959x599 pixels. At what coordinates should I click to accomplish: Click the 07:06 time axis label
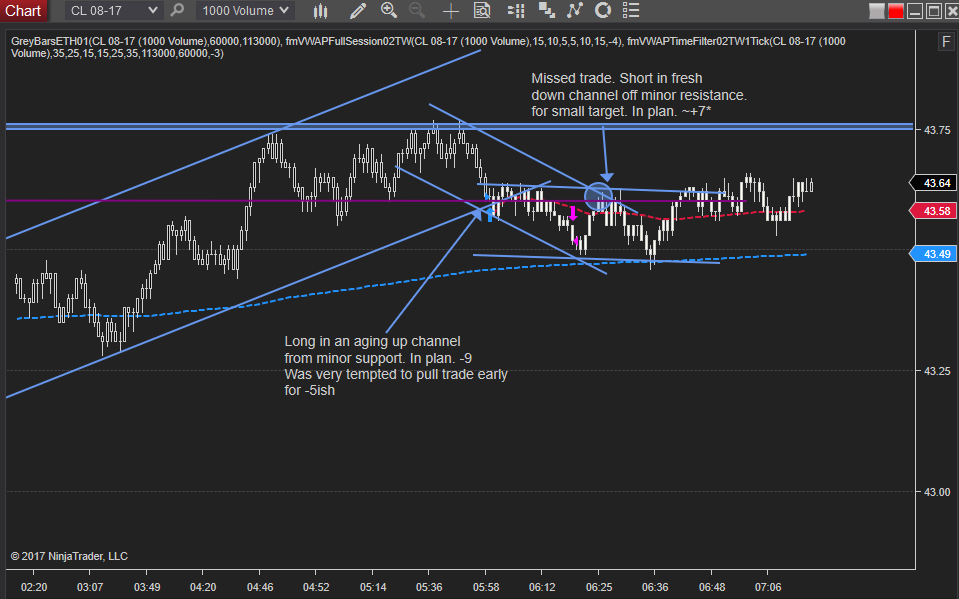pos(768,587)
